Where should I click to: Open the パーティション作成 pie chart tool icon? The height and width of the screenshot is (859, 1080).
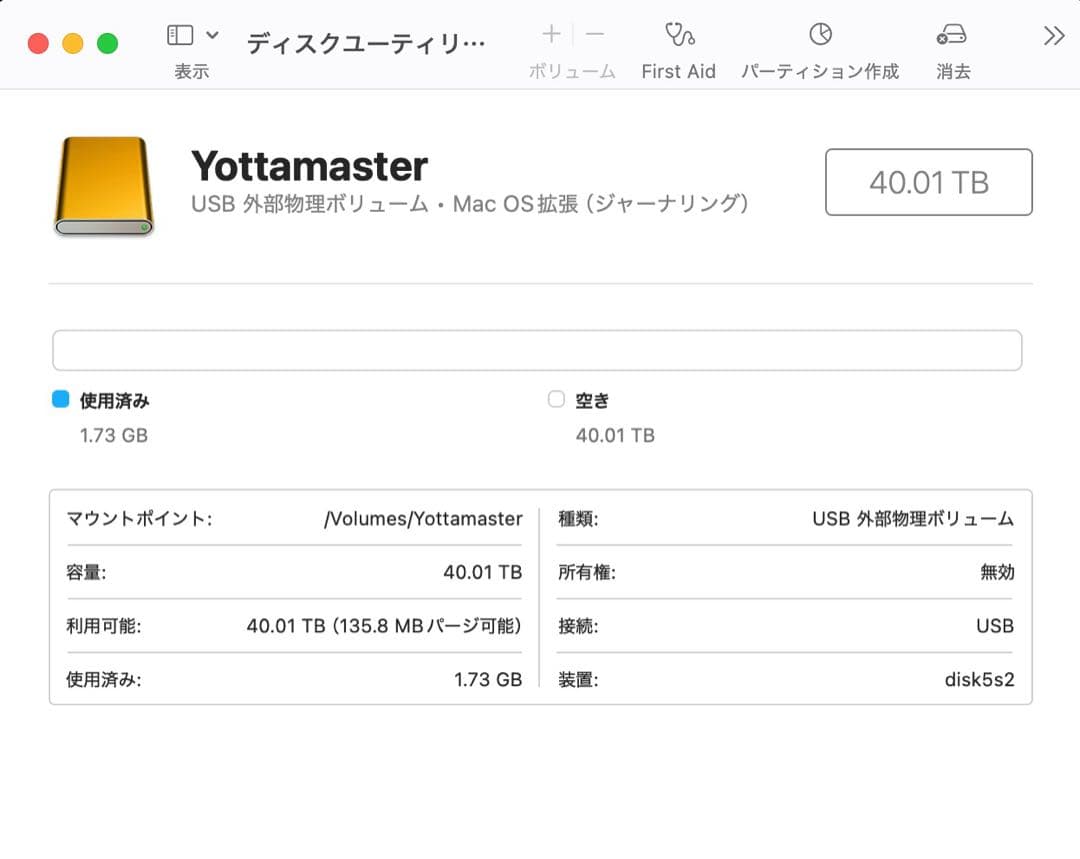(820, 35)
